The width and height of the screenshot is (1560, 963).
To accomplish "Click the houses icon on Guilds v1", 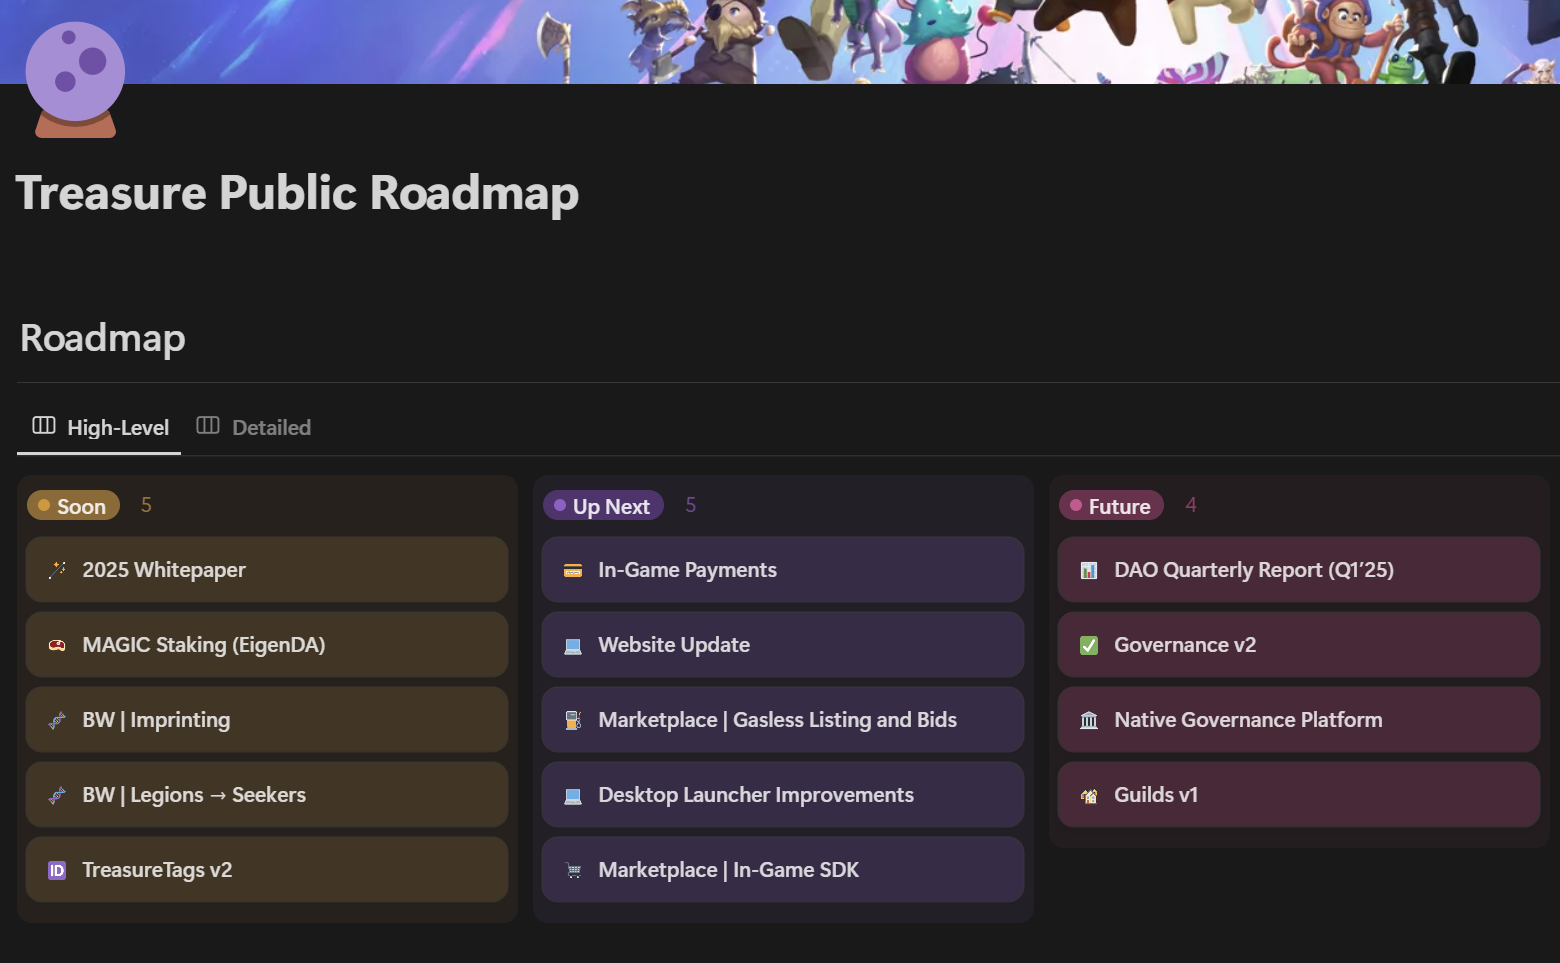I will [1089, 795].
